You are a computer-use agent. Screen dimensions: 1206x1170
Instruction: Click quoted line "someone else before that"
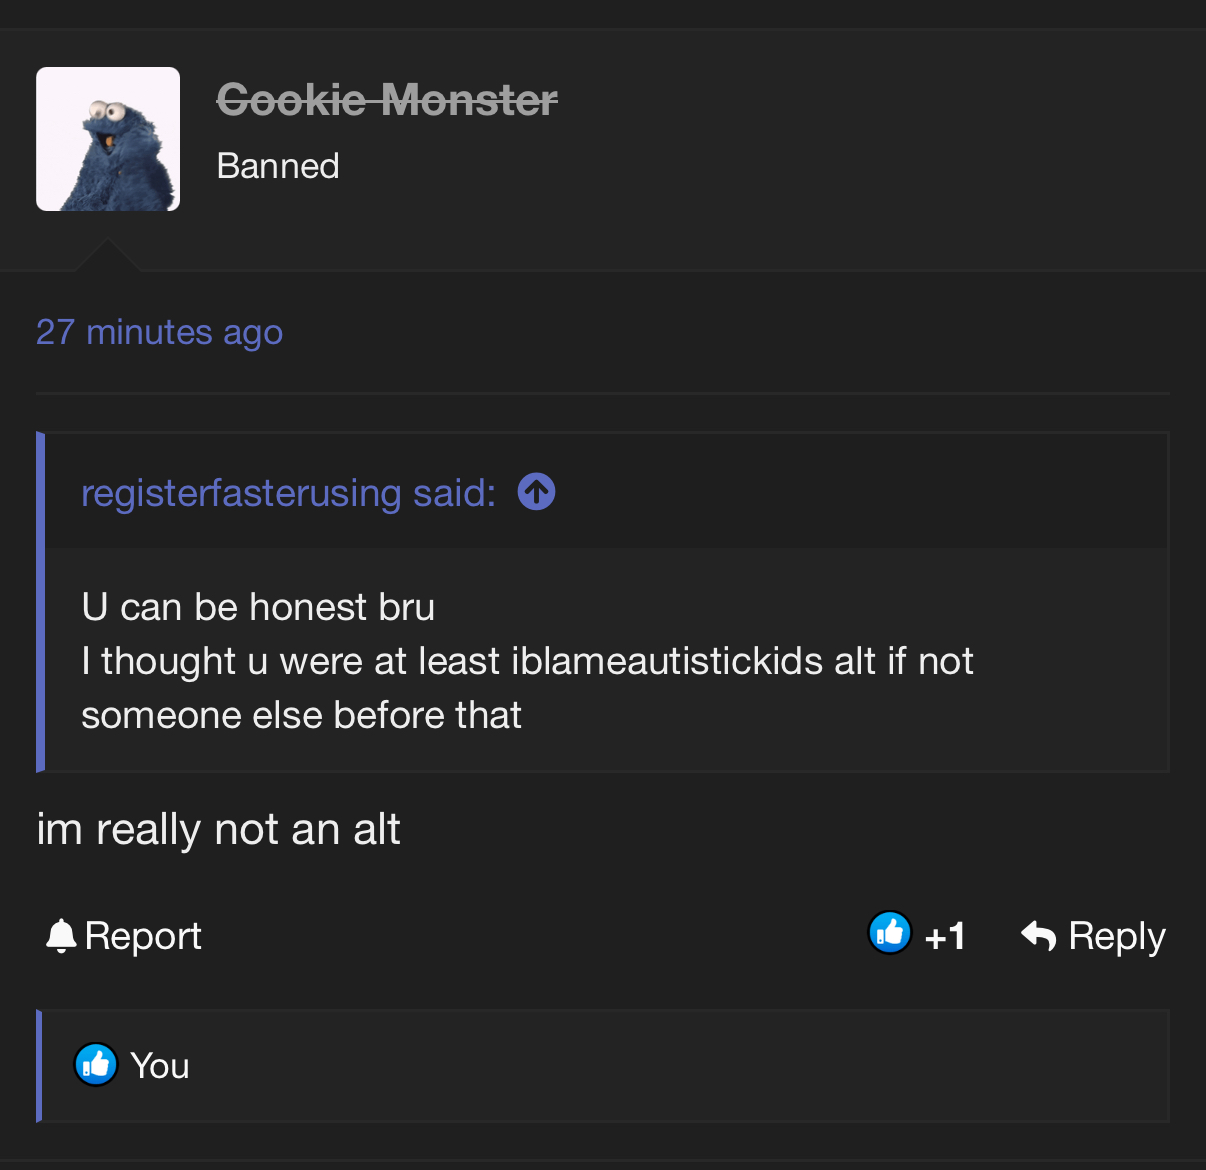pyautogui.click(x=301, y=715)
